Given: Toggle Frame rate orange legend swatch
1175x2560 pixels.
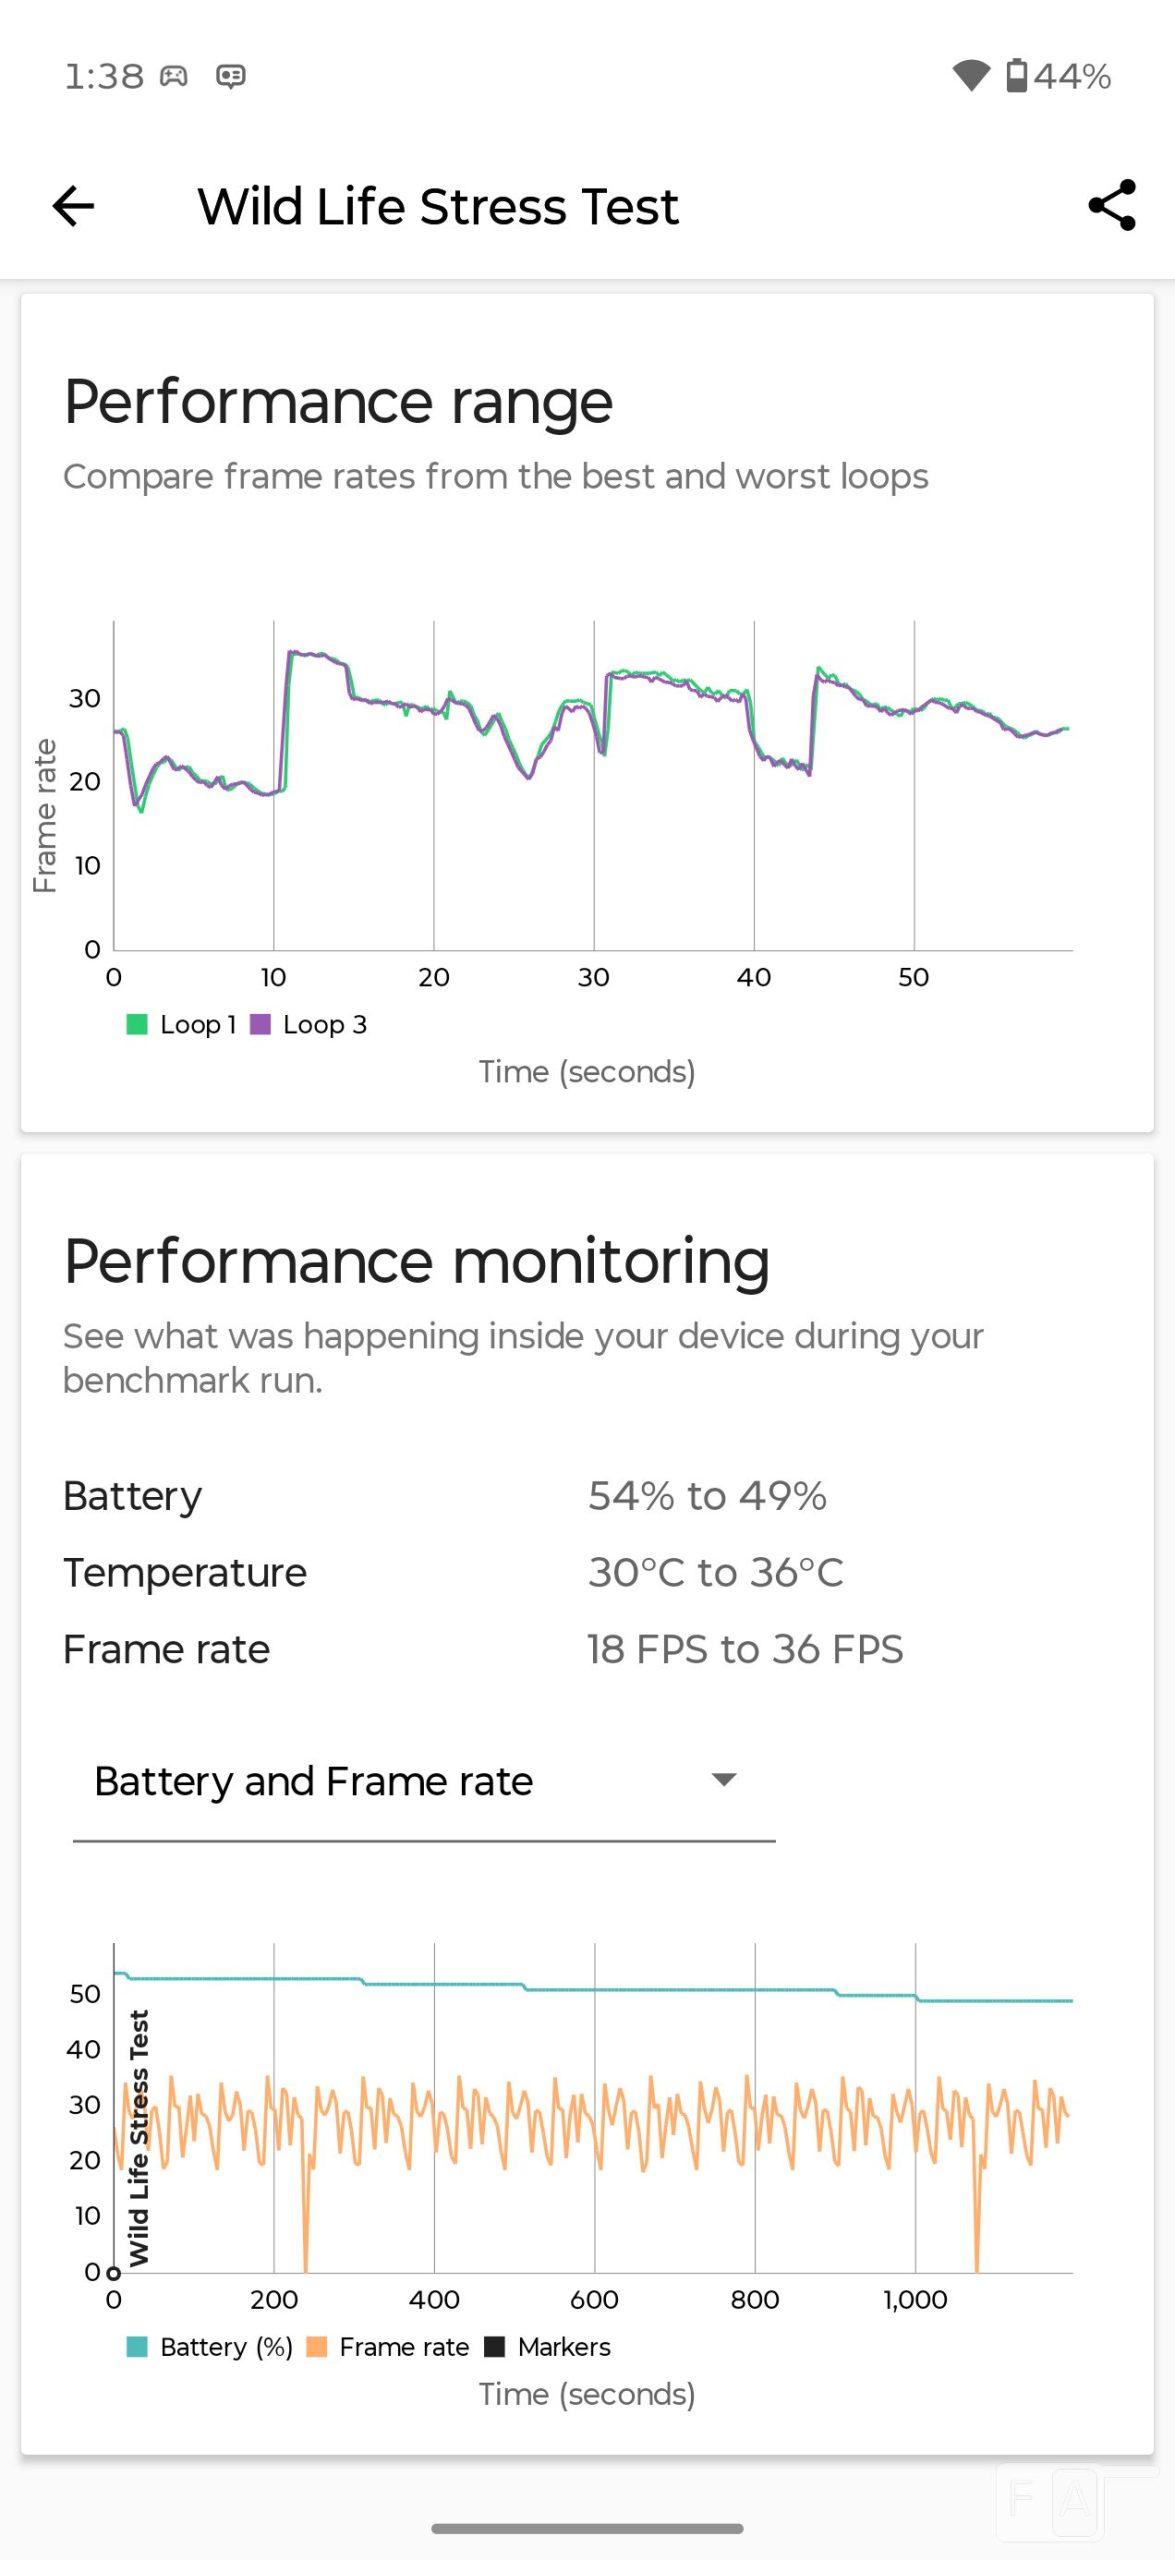Looking at the screenshot, I should (316, 2346).
